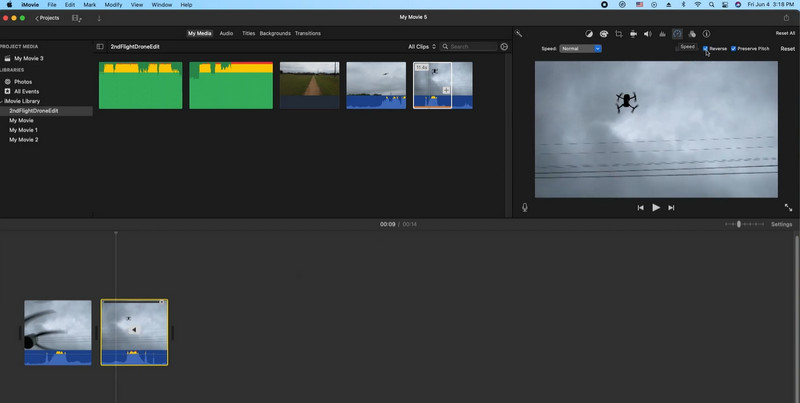Click the Speed speedometer icon

[677, 34]
